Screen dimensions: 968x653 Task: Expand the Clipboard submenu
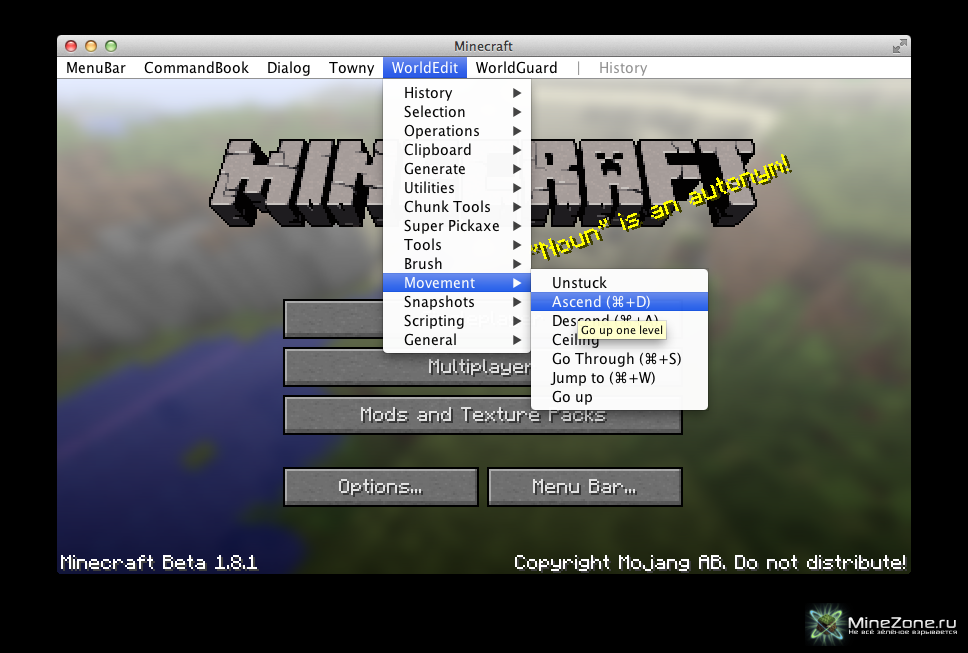(438, 150)
